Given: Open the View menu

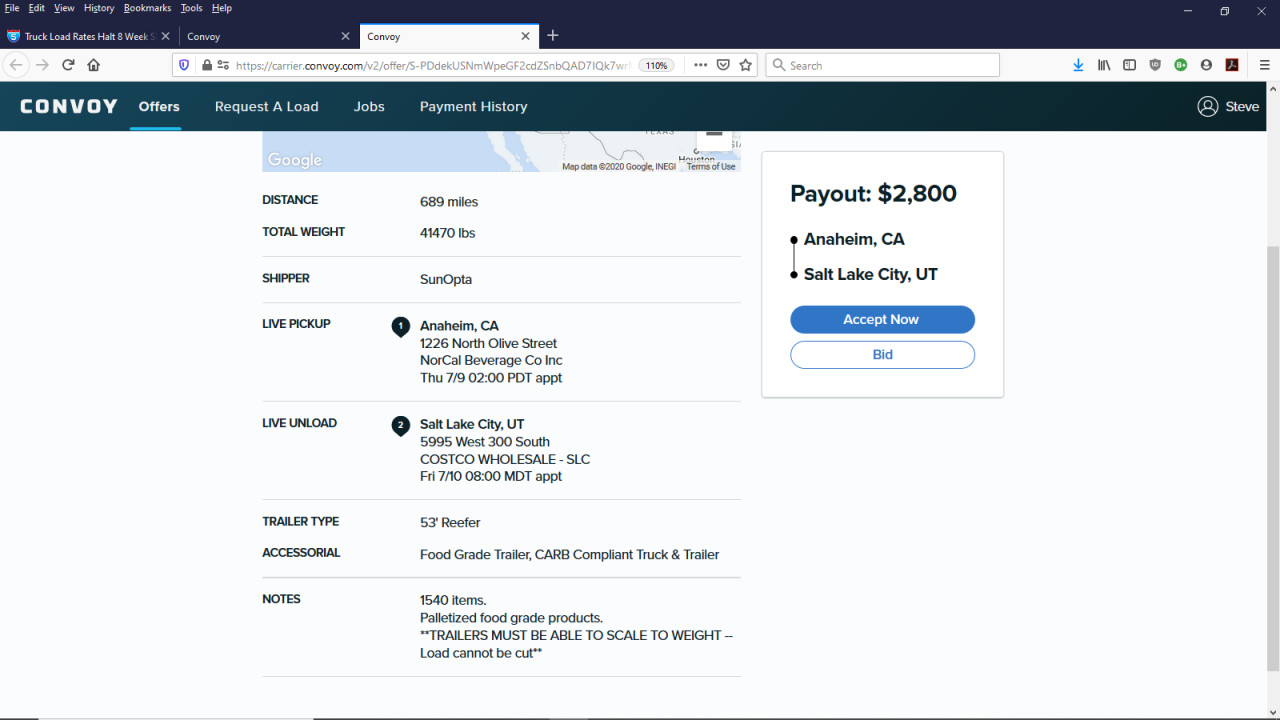Looking at the screenshot, I should tap(64, 8).
